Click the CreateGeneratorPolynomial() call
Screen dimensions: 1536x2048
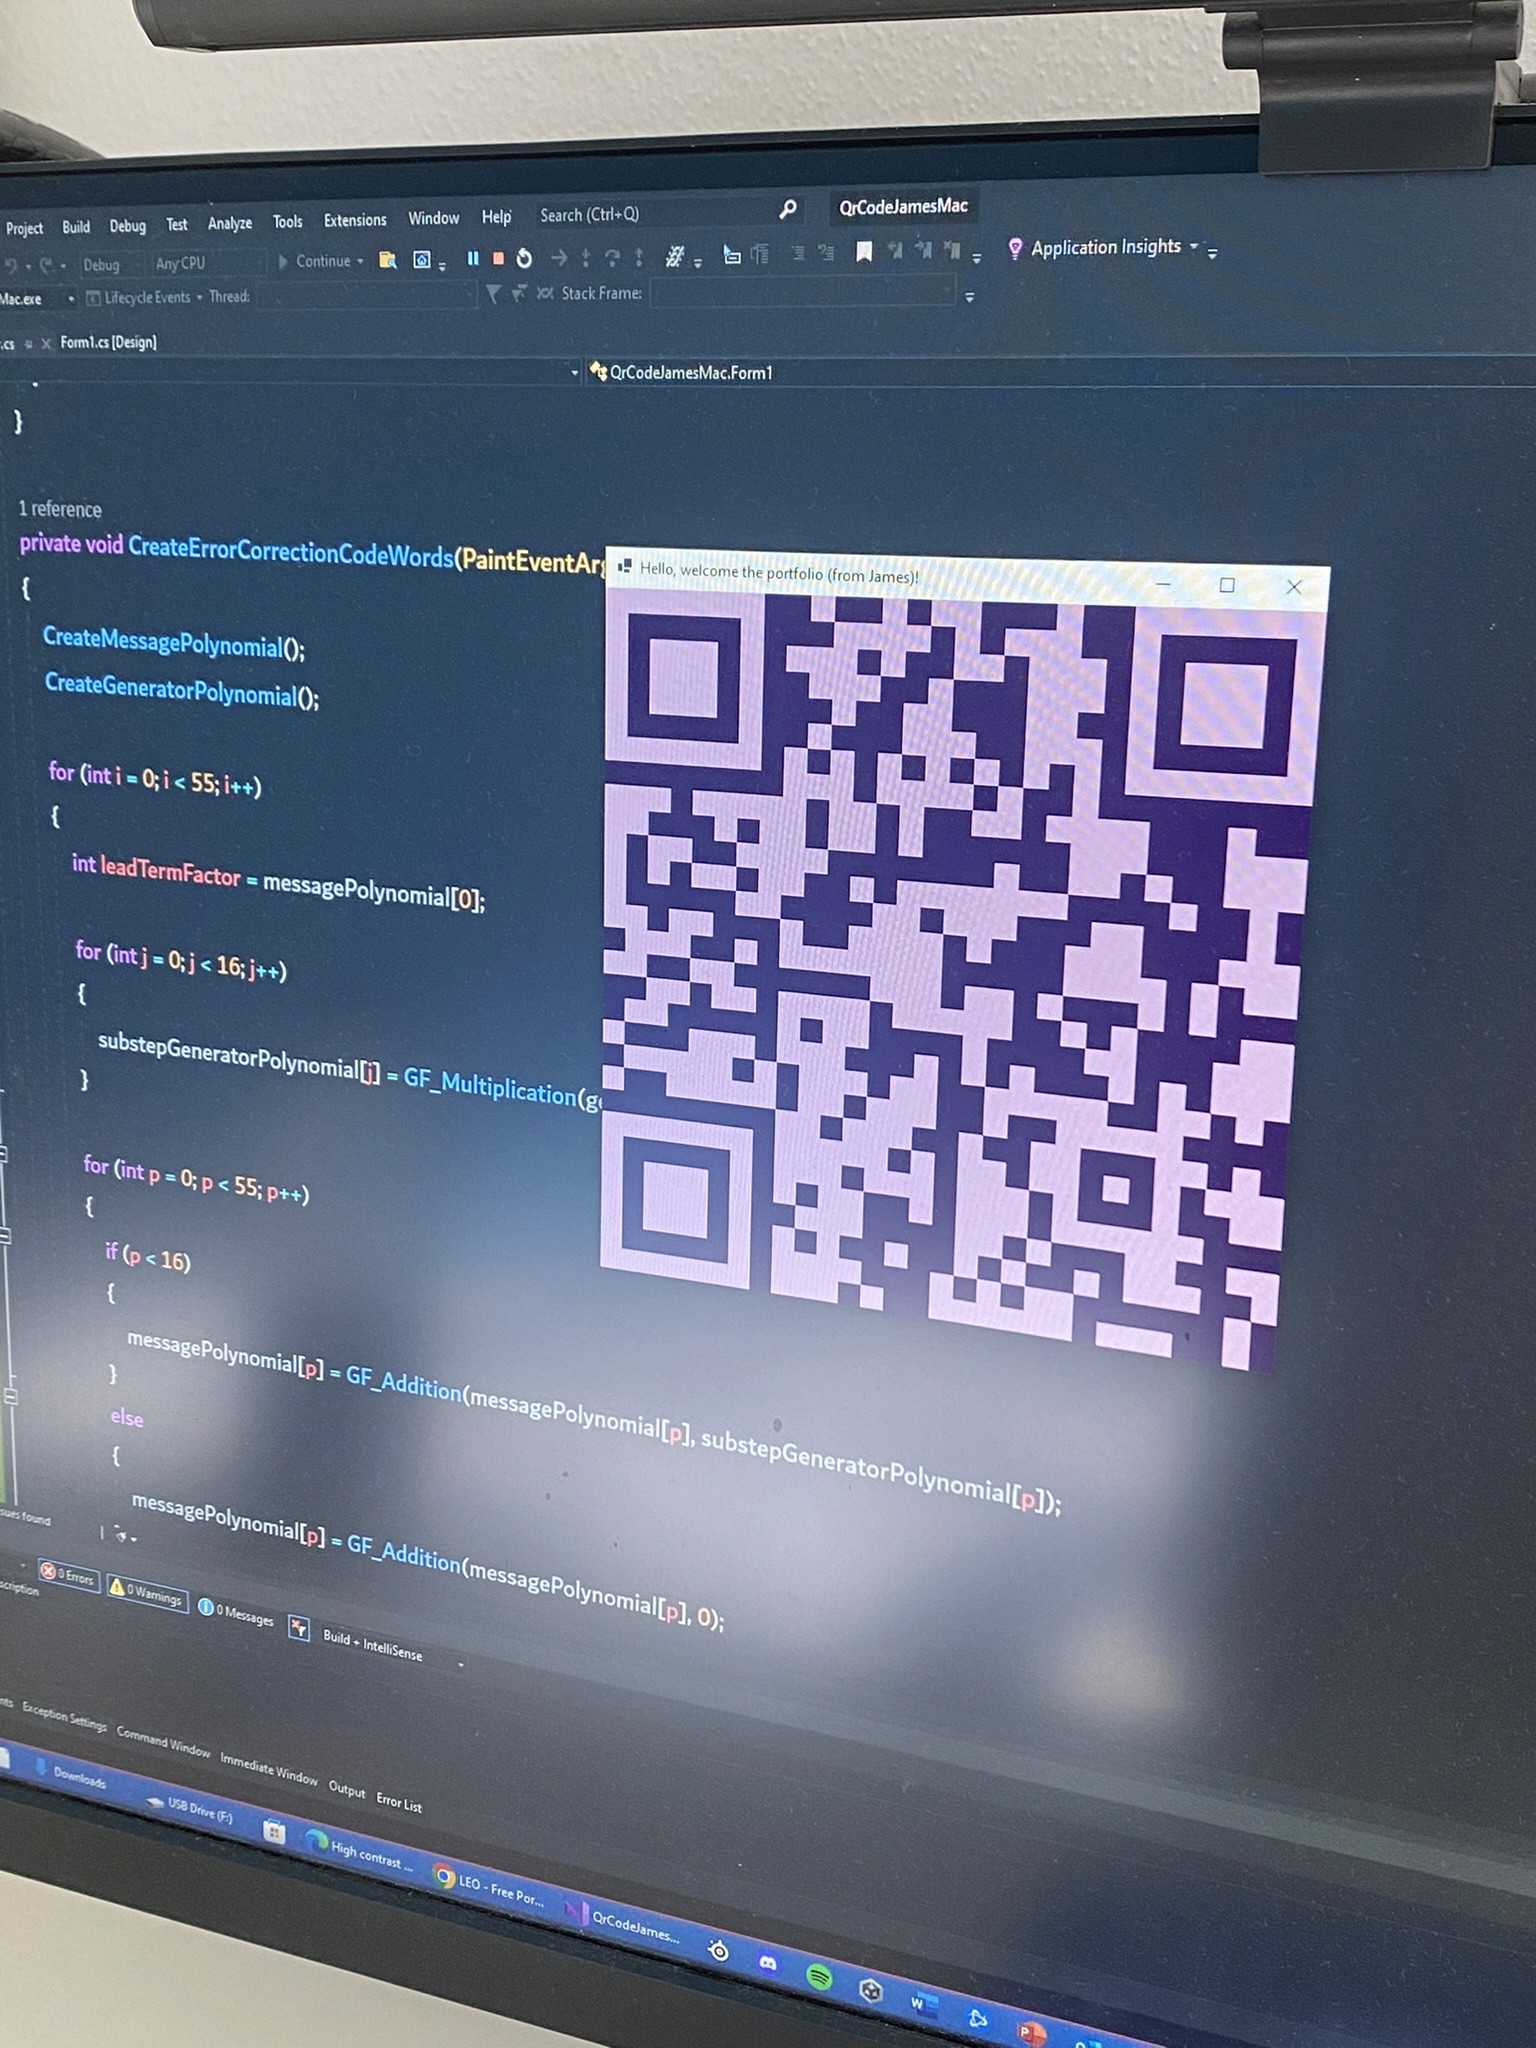click(x=182, y=690)
